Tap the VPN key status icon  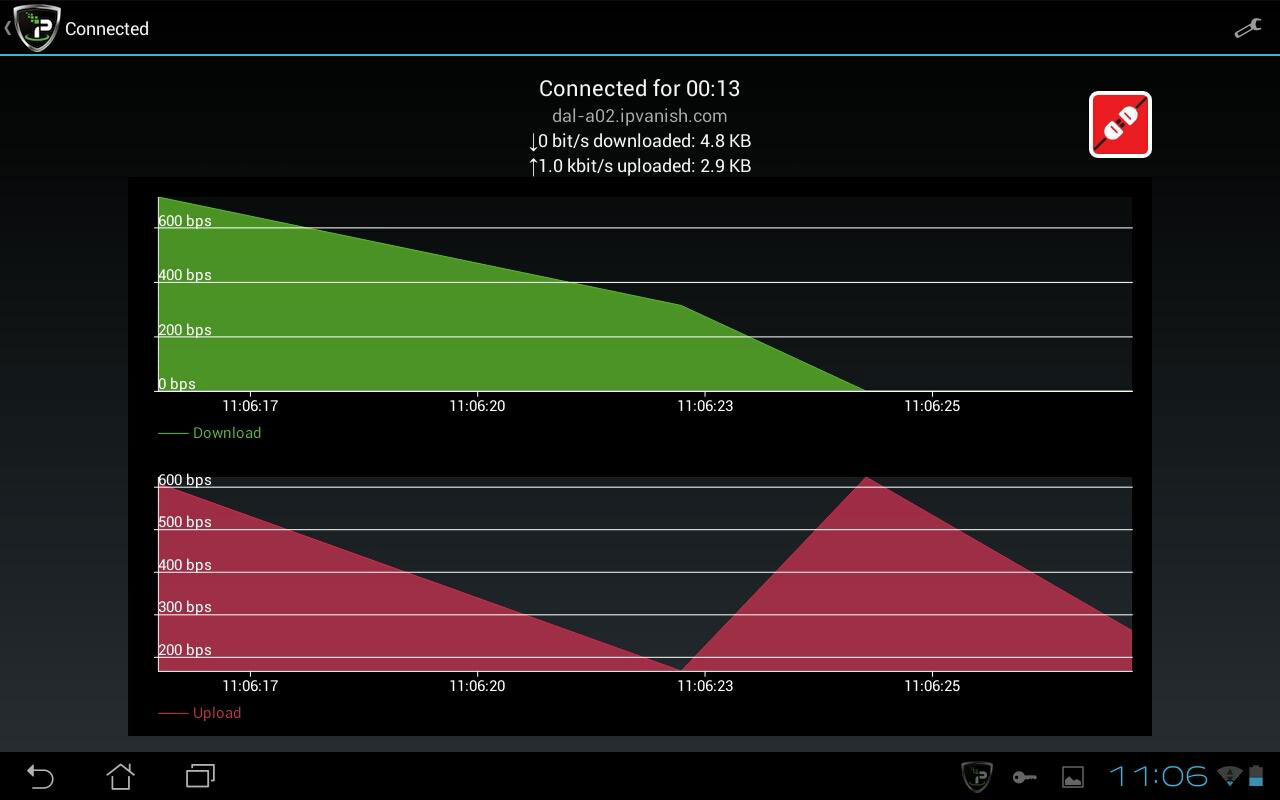1024,777
